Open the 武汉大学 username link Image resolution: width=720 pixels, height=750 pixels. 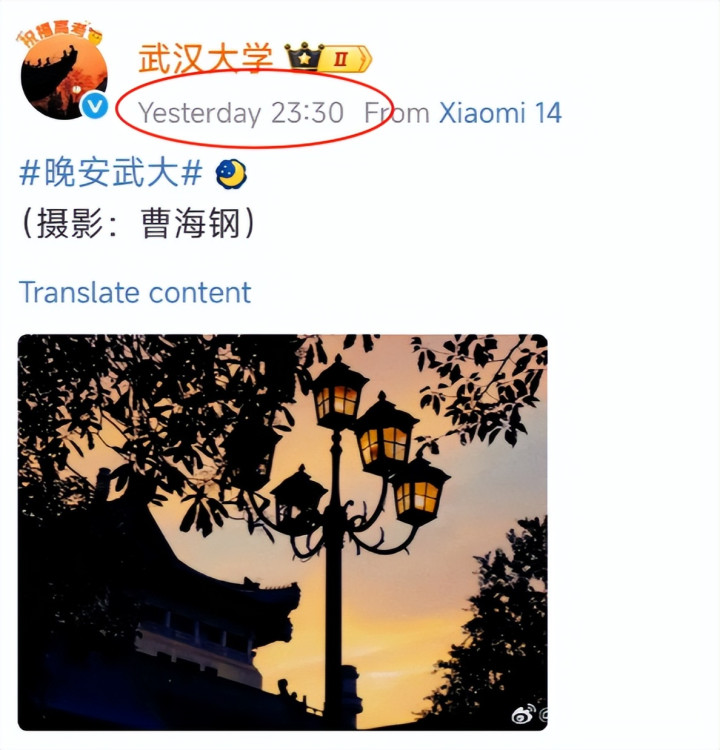coord(205,58)
